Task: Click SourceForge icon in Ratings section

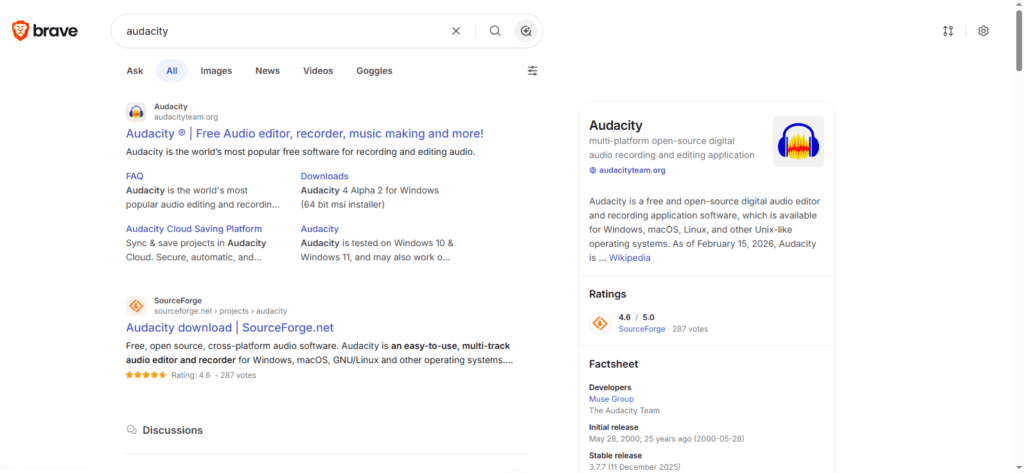Action: [x=600, y=323]
